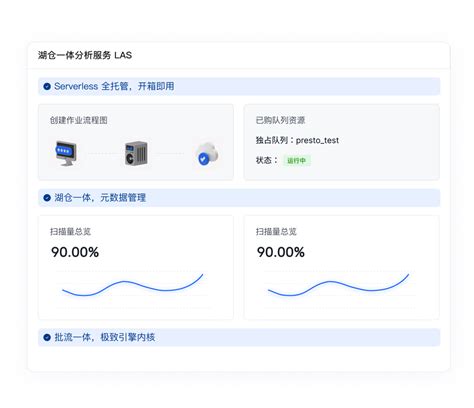
Task: Click the right card's 扫描量总览 label
Action: click(276, 231)
